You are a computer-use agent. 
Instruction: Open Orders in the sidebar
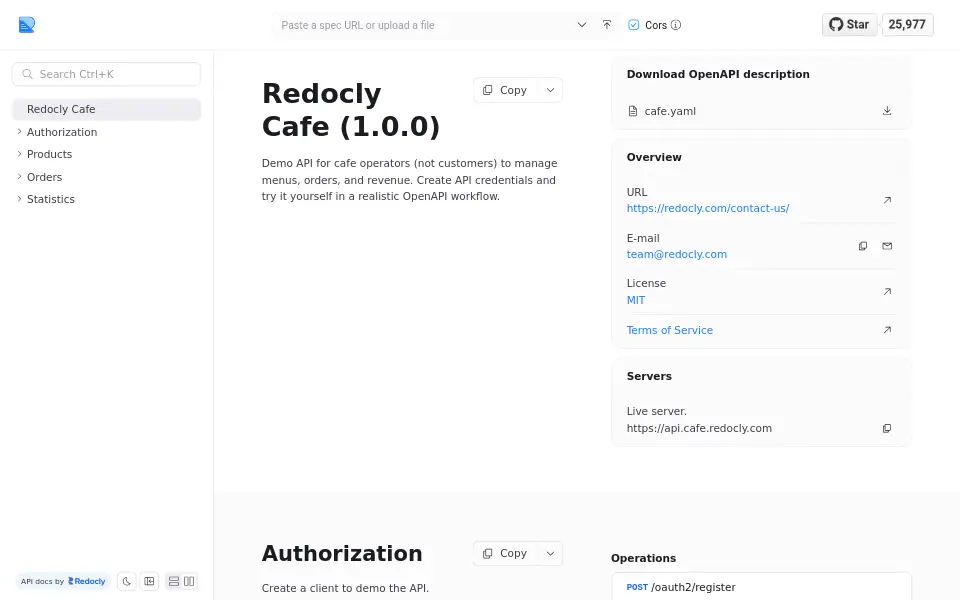45,177
